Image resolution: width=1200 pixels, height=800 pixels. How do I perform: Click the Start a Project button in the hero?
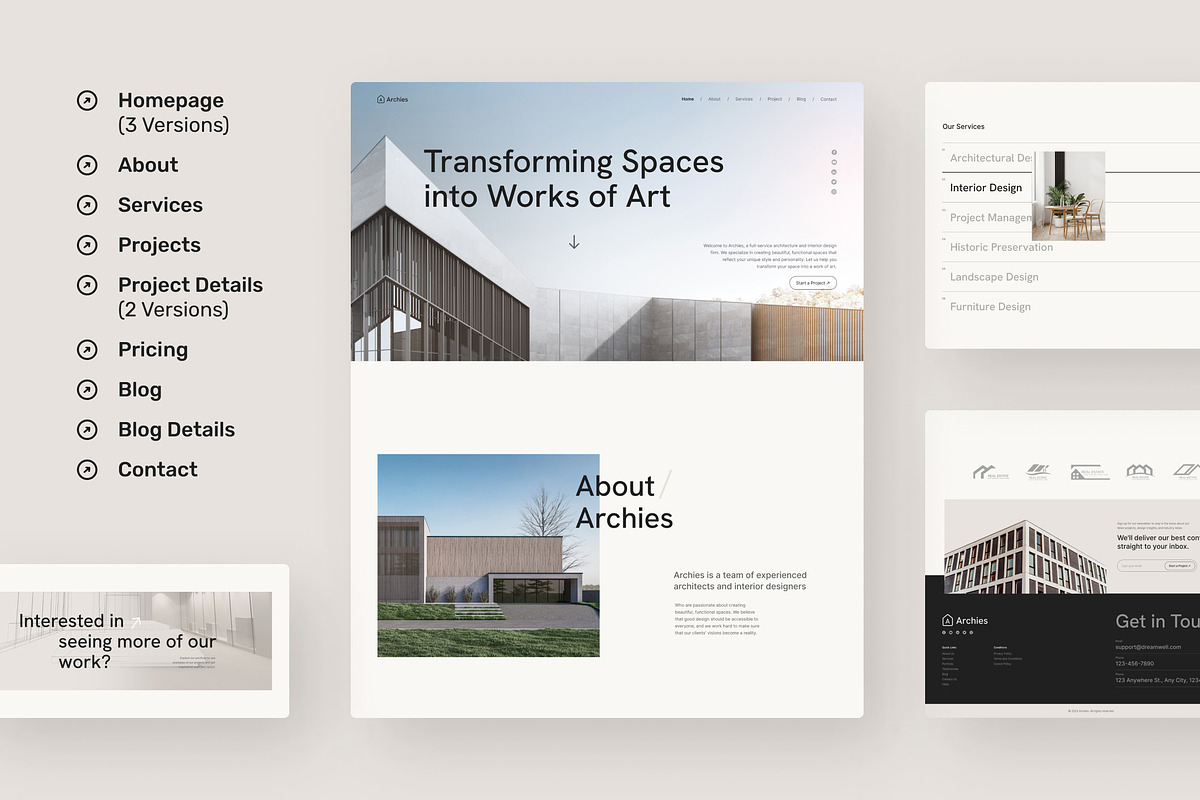813,283
